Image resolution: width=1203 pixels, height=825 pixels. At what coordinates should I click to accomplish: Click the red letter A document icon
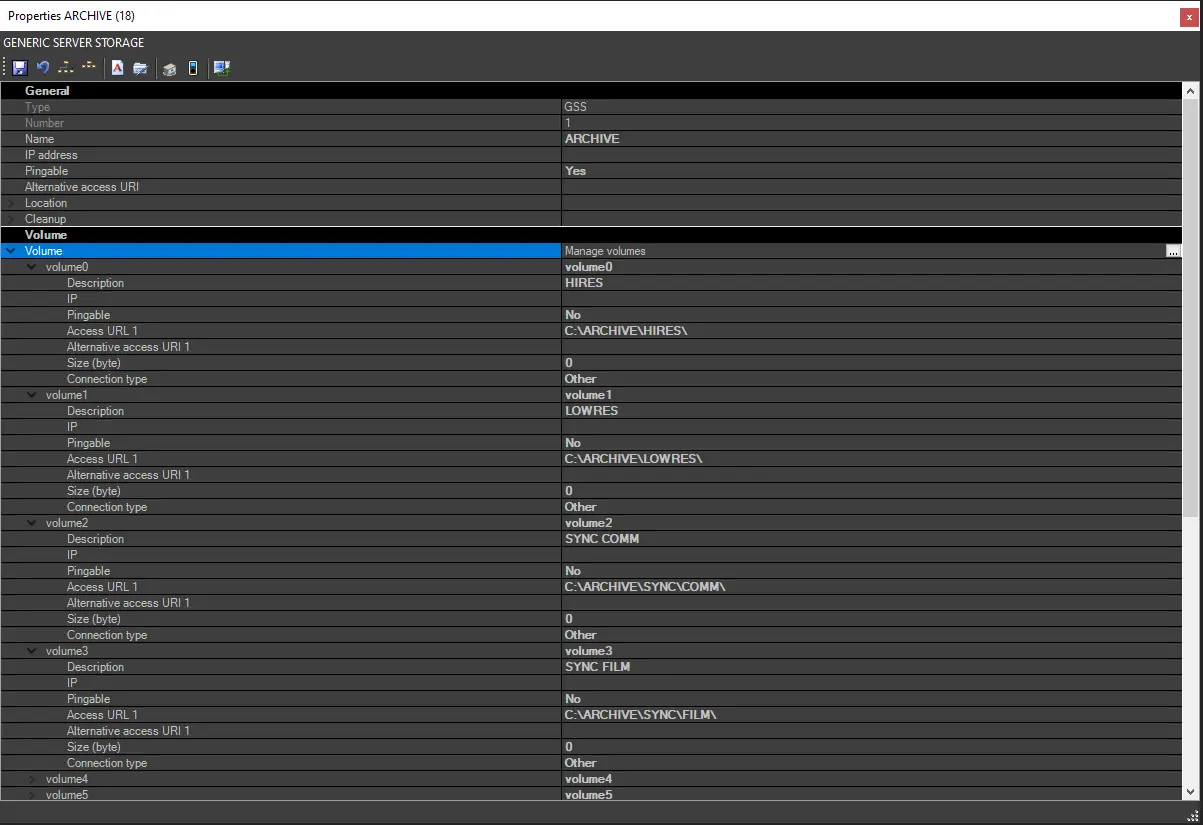[117, 68]
